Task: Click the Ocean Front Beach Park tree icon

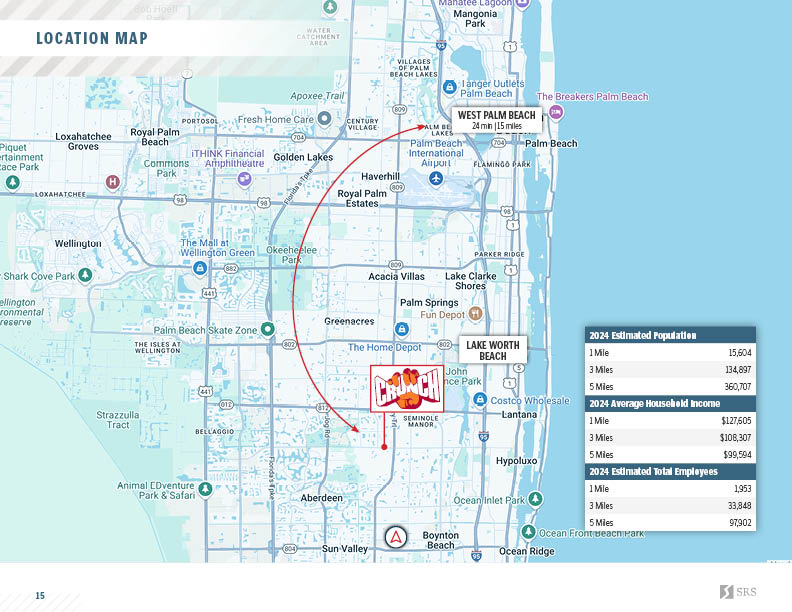Action: 528,532
